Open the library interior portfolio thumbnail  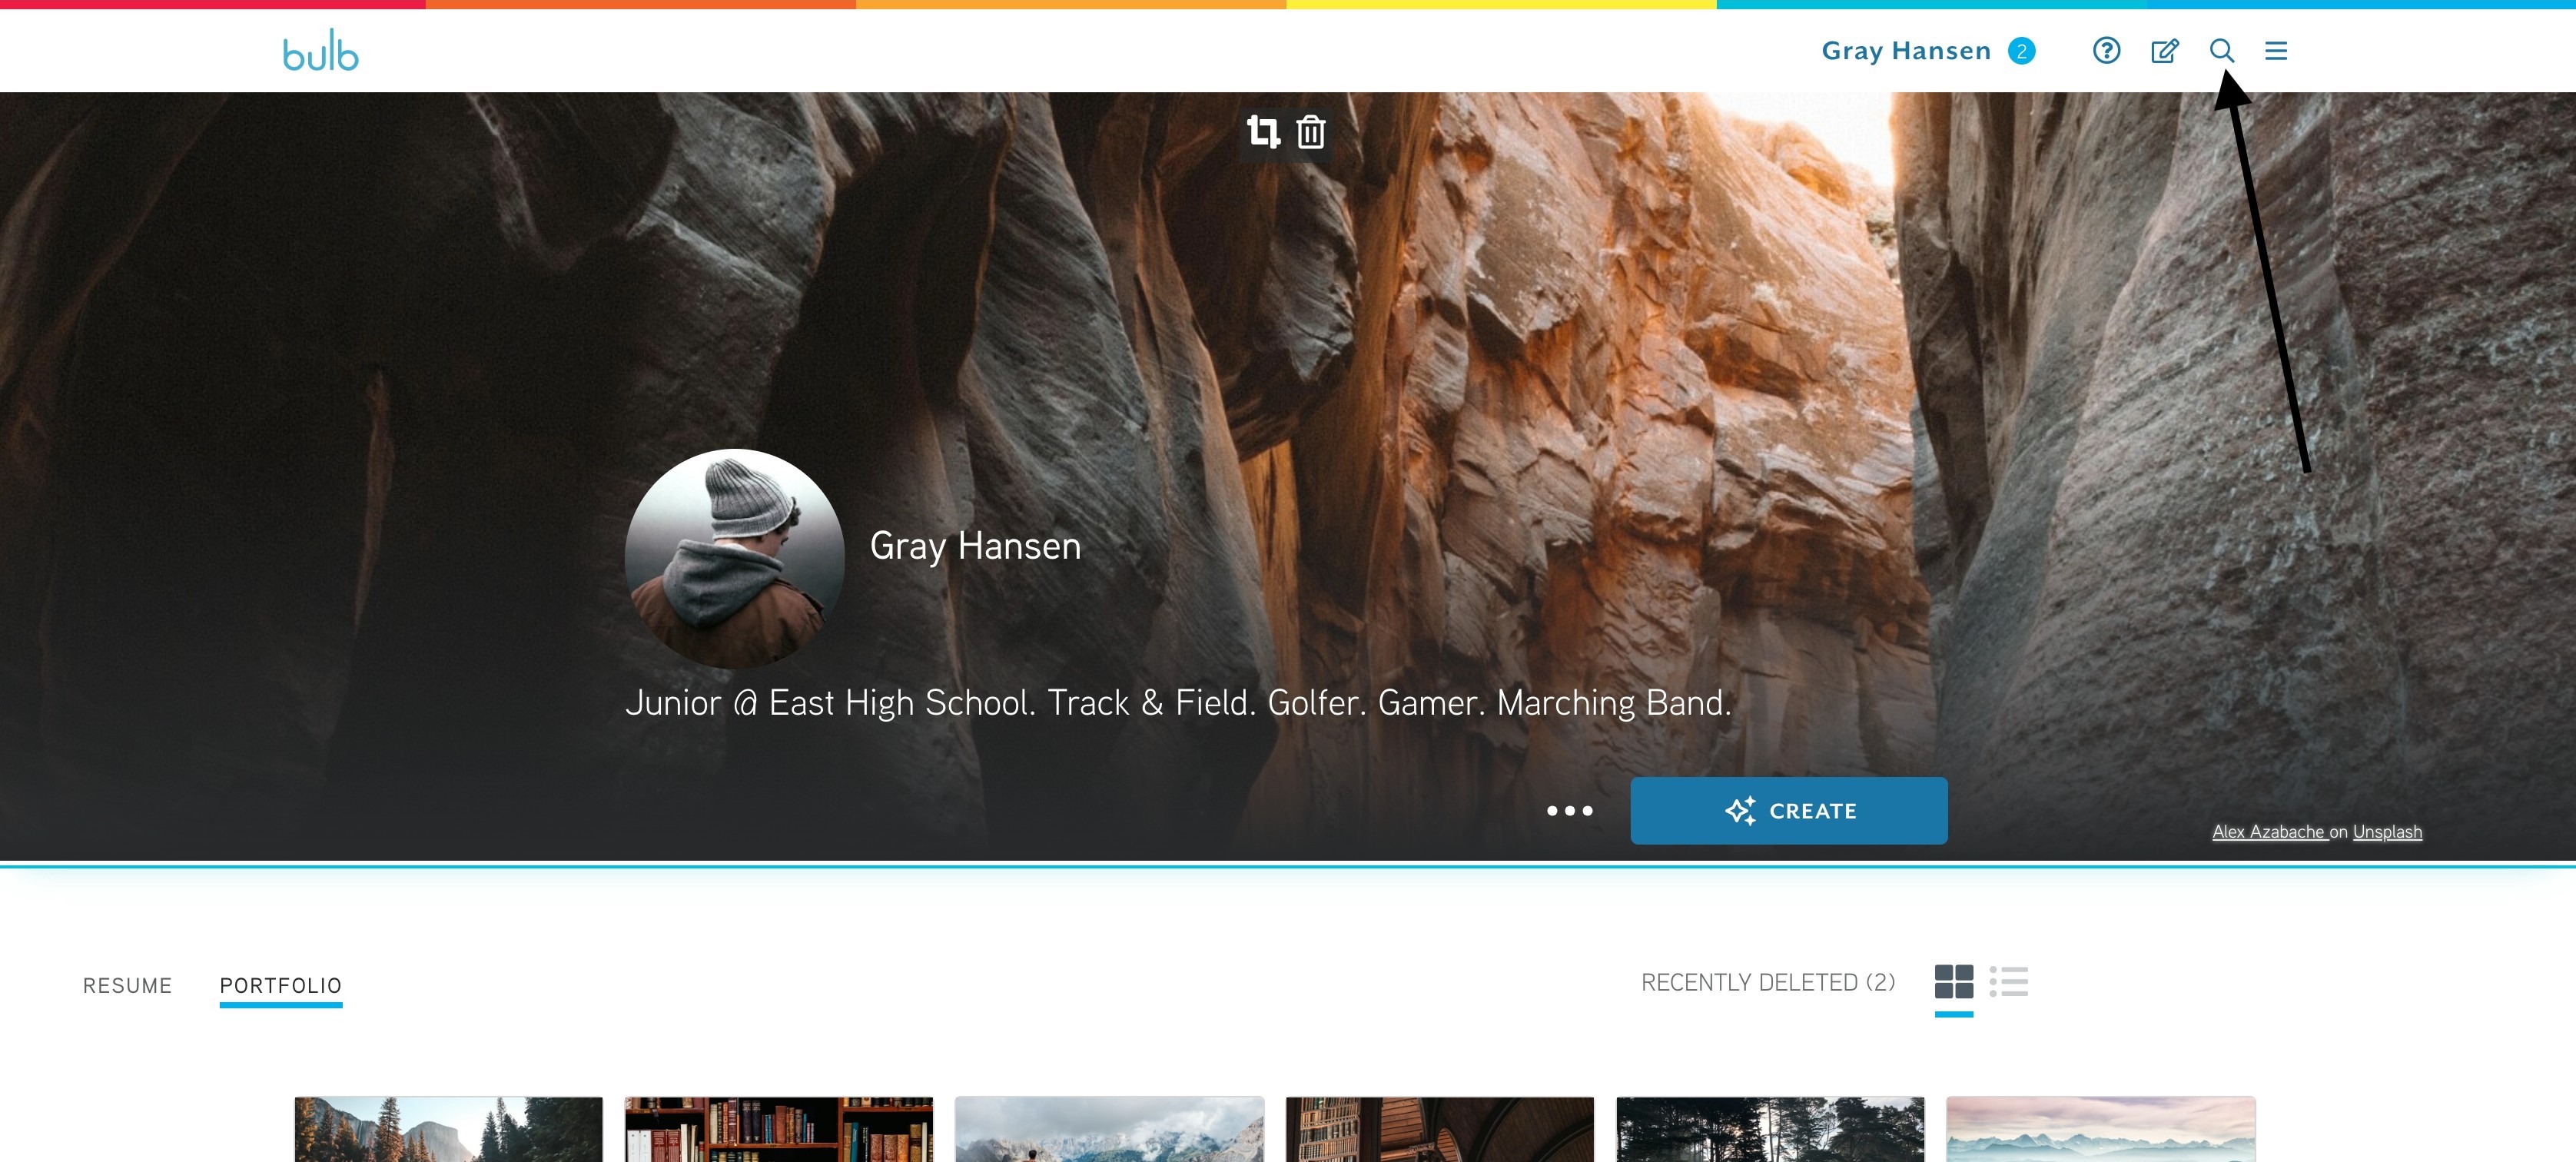click(1439, 1129)
